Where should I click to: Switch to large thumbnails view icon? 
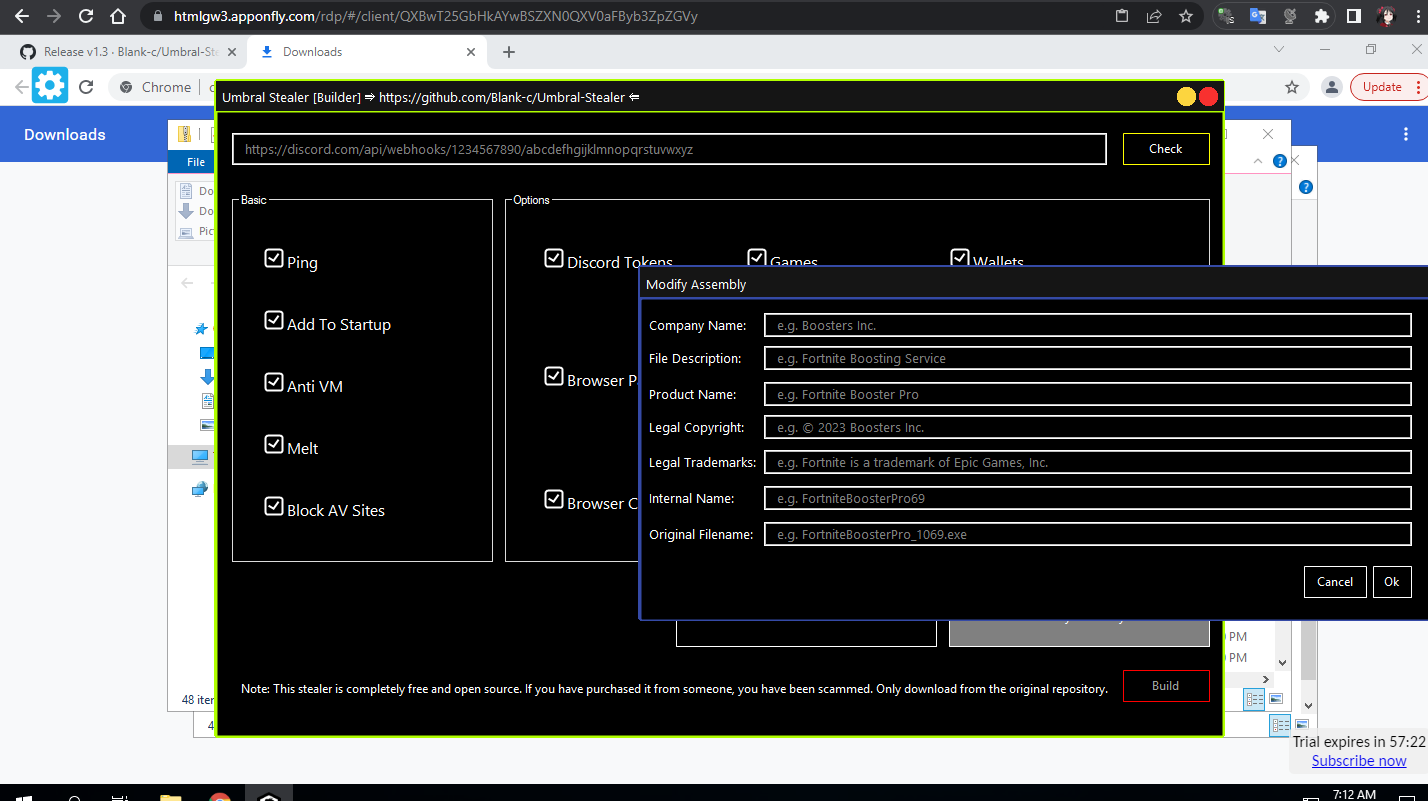1276,698
